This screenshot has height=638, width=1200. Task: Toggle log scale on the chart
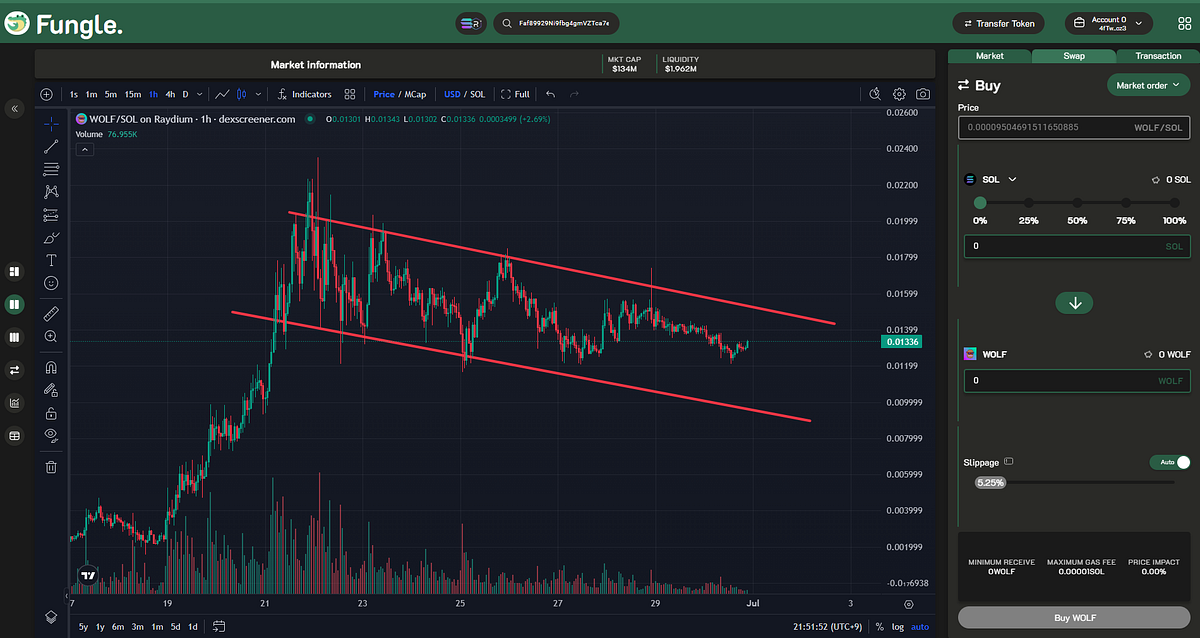click(x=898, y=626)
